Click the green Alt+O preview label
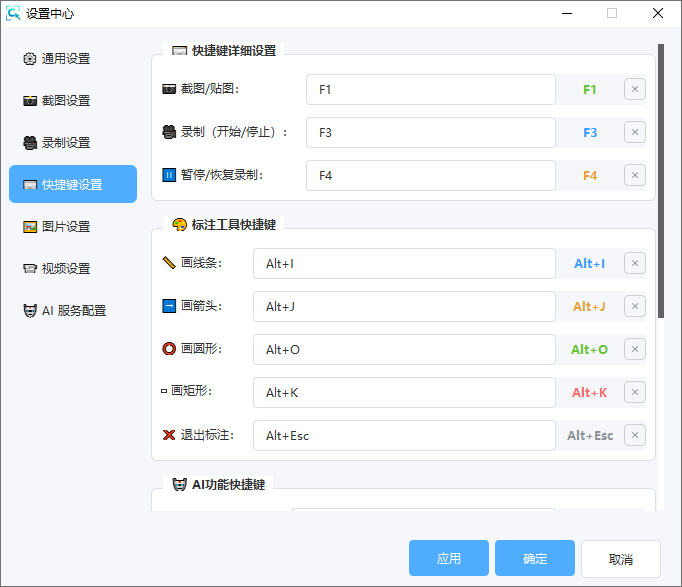Image resolution: width=682 pixels, height=587 pixels. point(589,349)
